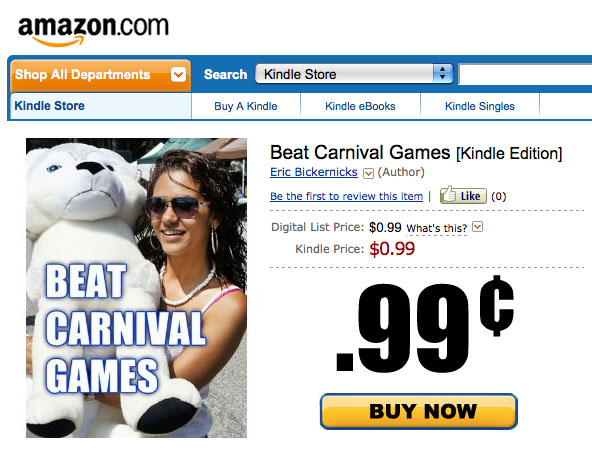Expand the author options arrow beside Eric Bickernicks
Viewport: 592px width, 453px height.
368,173
